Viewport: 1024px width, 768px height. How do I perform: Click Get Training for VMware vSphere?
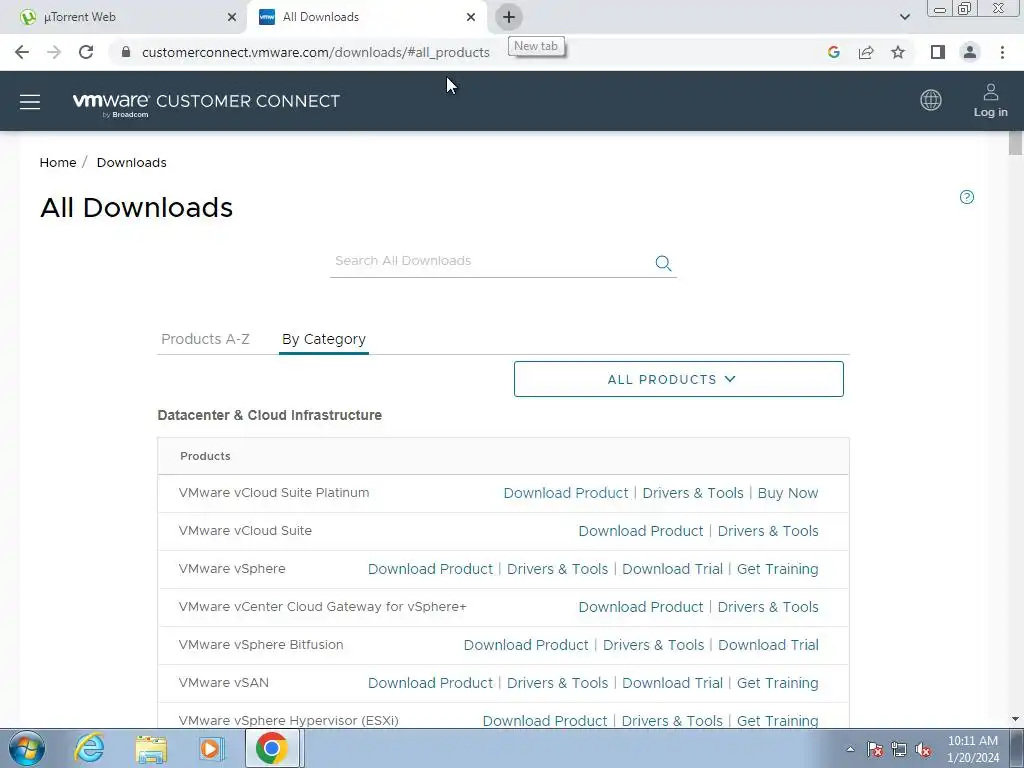pos(777,569)
